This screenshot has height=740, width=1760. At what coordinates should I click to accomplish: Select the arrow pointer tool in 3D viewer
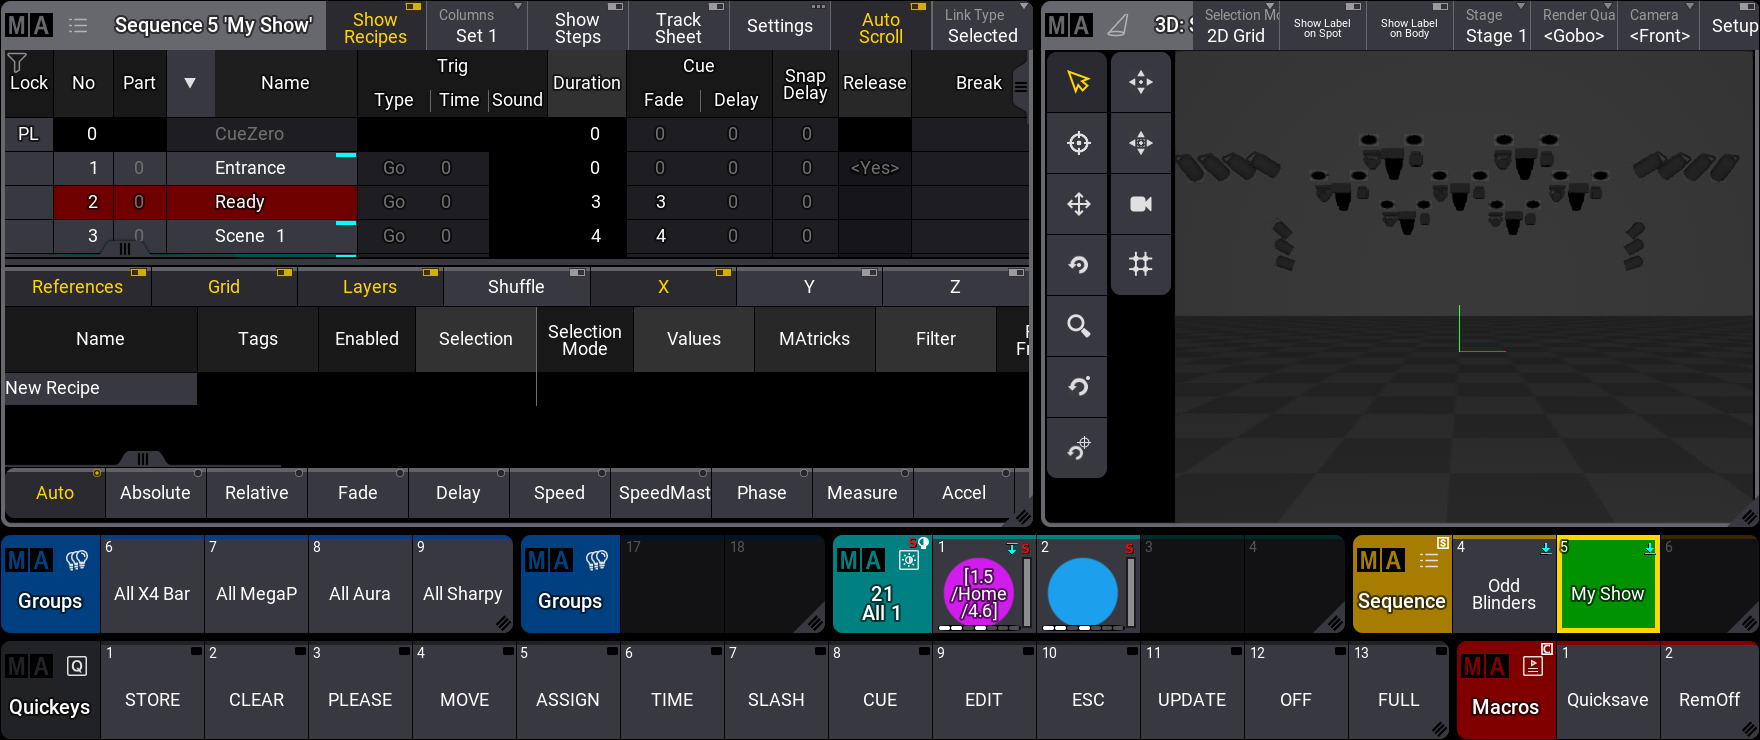[1078, 82]
